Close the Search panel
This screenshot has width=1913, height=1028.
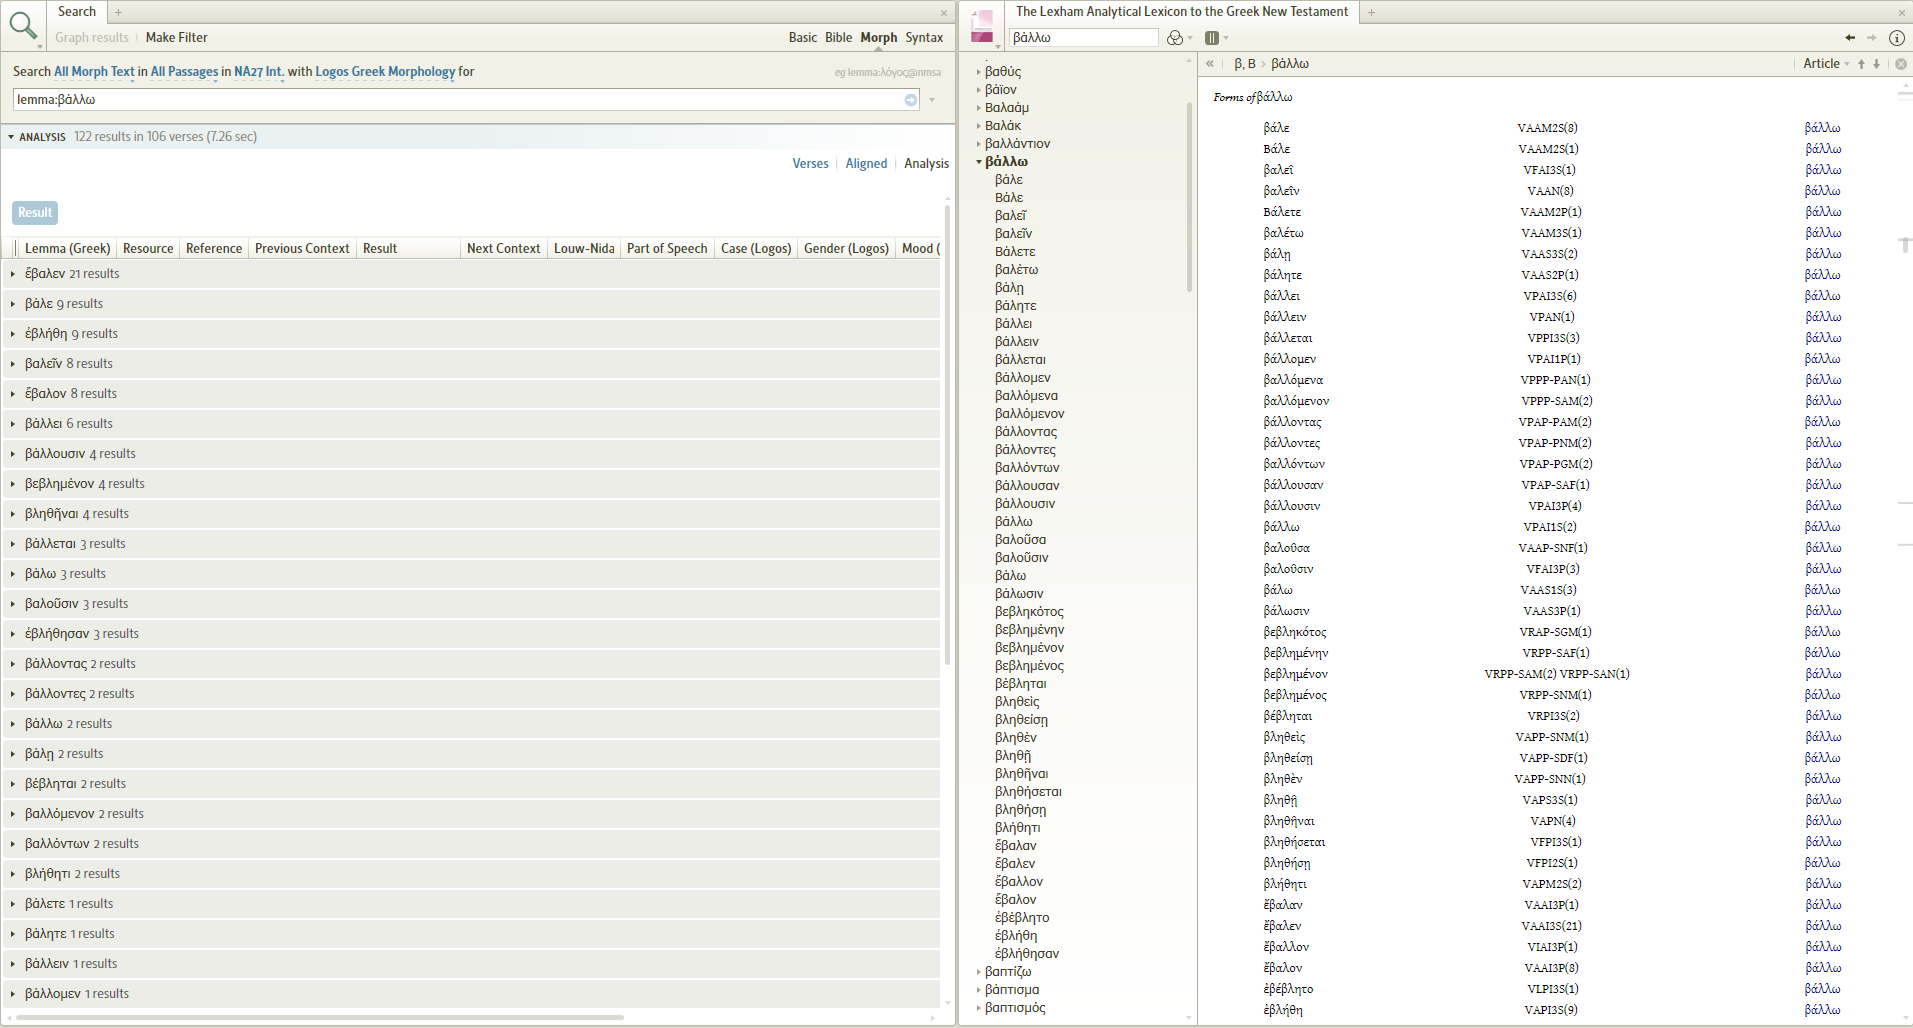(943, 13)
